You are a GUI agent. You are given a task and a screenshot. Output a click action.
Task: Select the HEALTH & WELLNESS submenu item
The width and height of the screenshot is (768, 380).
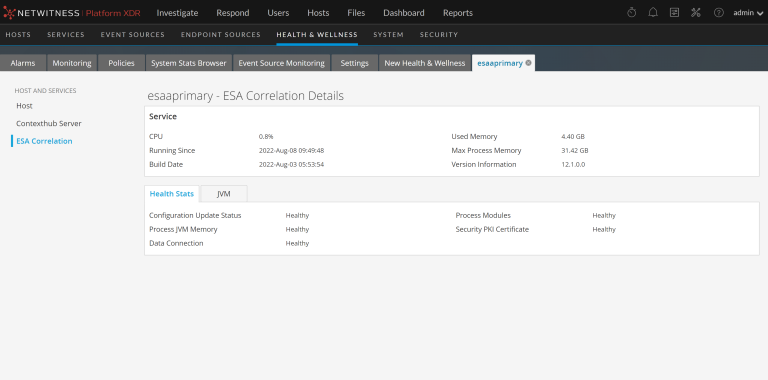tap(317, 35)
